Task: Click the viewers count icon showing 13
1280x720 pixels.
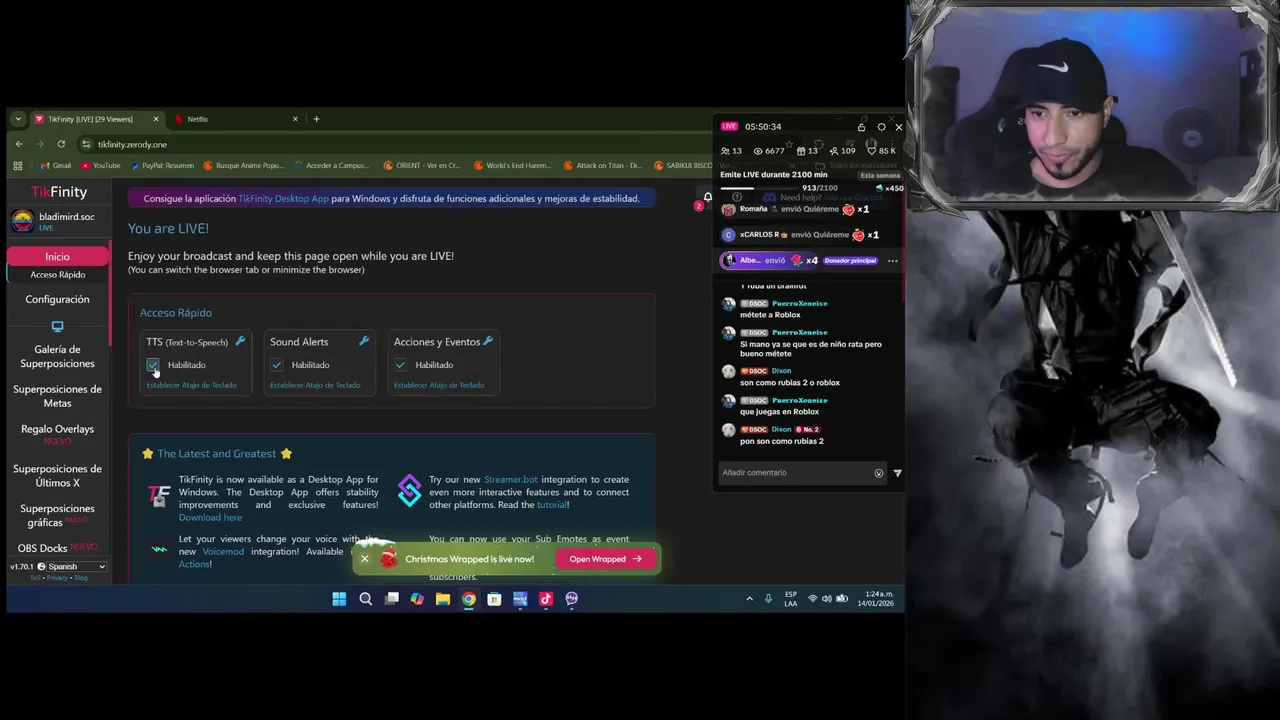Action: [725, 151]
